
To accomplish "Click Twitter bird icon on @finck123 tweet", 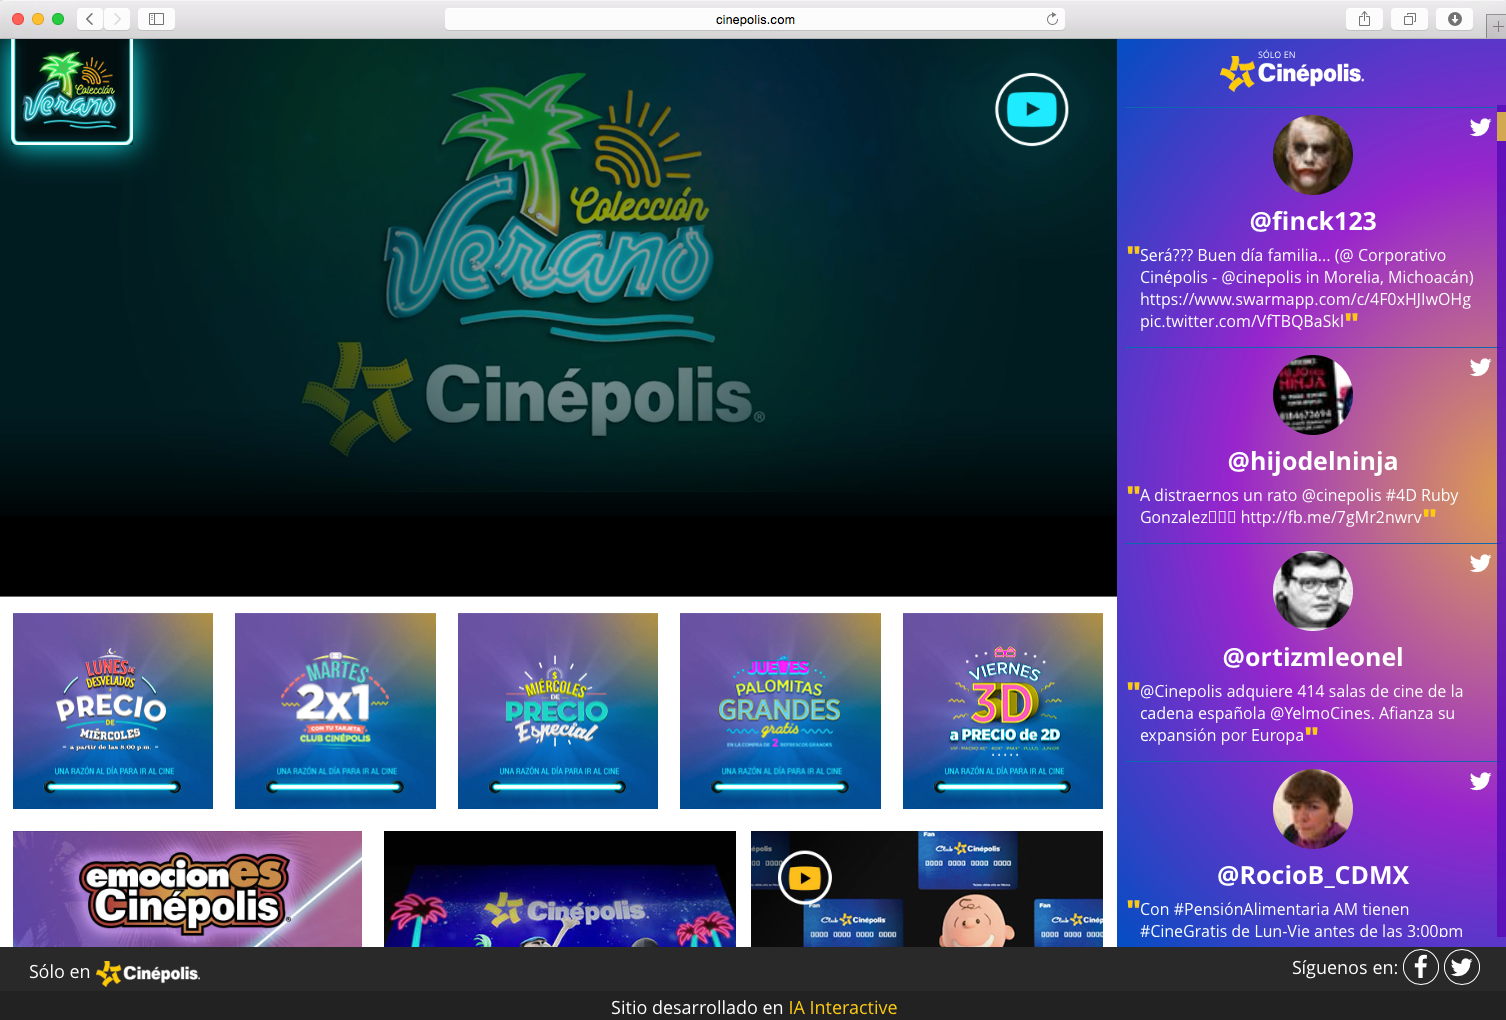I will [x=1480, y=127].
